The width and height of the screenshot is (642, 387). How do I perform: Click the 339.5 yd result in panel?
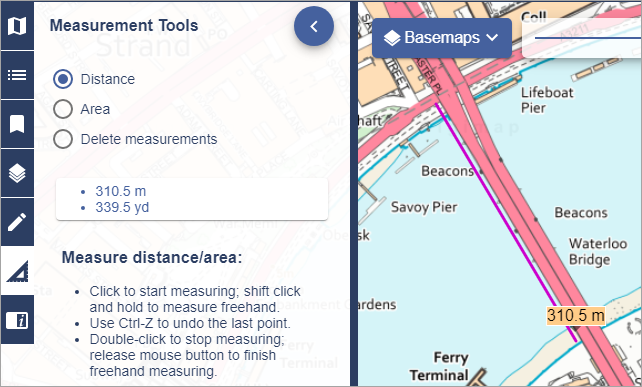[122, 207]
